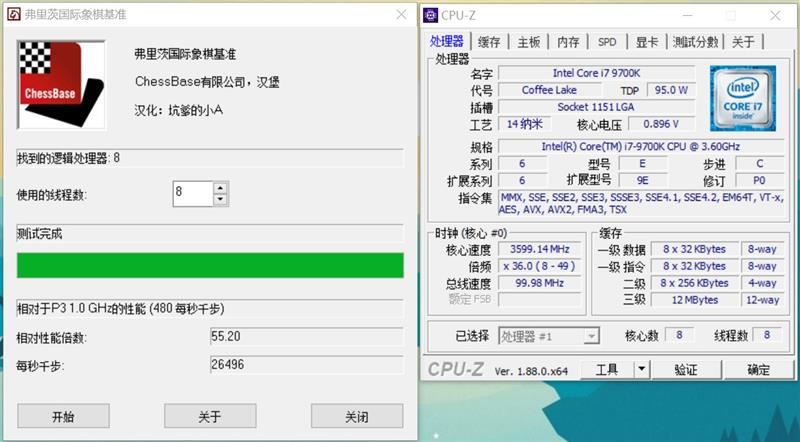Open the 处理器 #1 selection dropdown
Screen dimensions: 800x442
[x=548, y=336]
